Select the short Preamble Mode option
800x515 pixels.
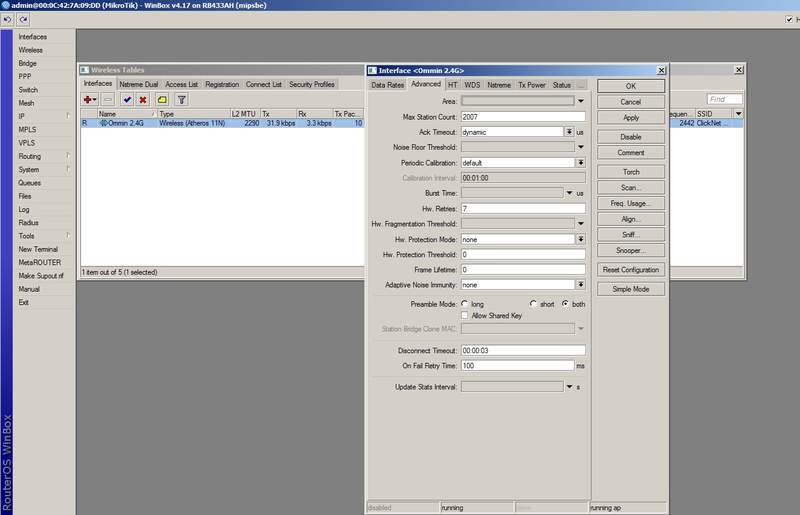pyautogui.click(x=533, y=303)
